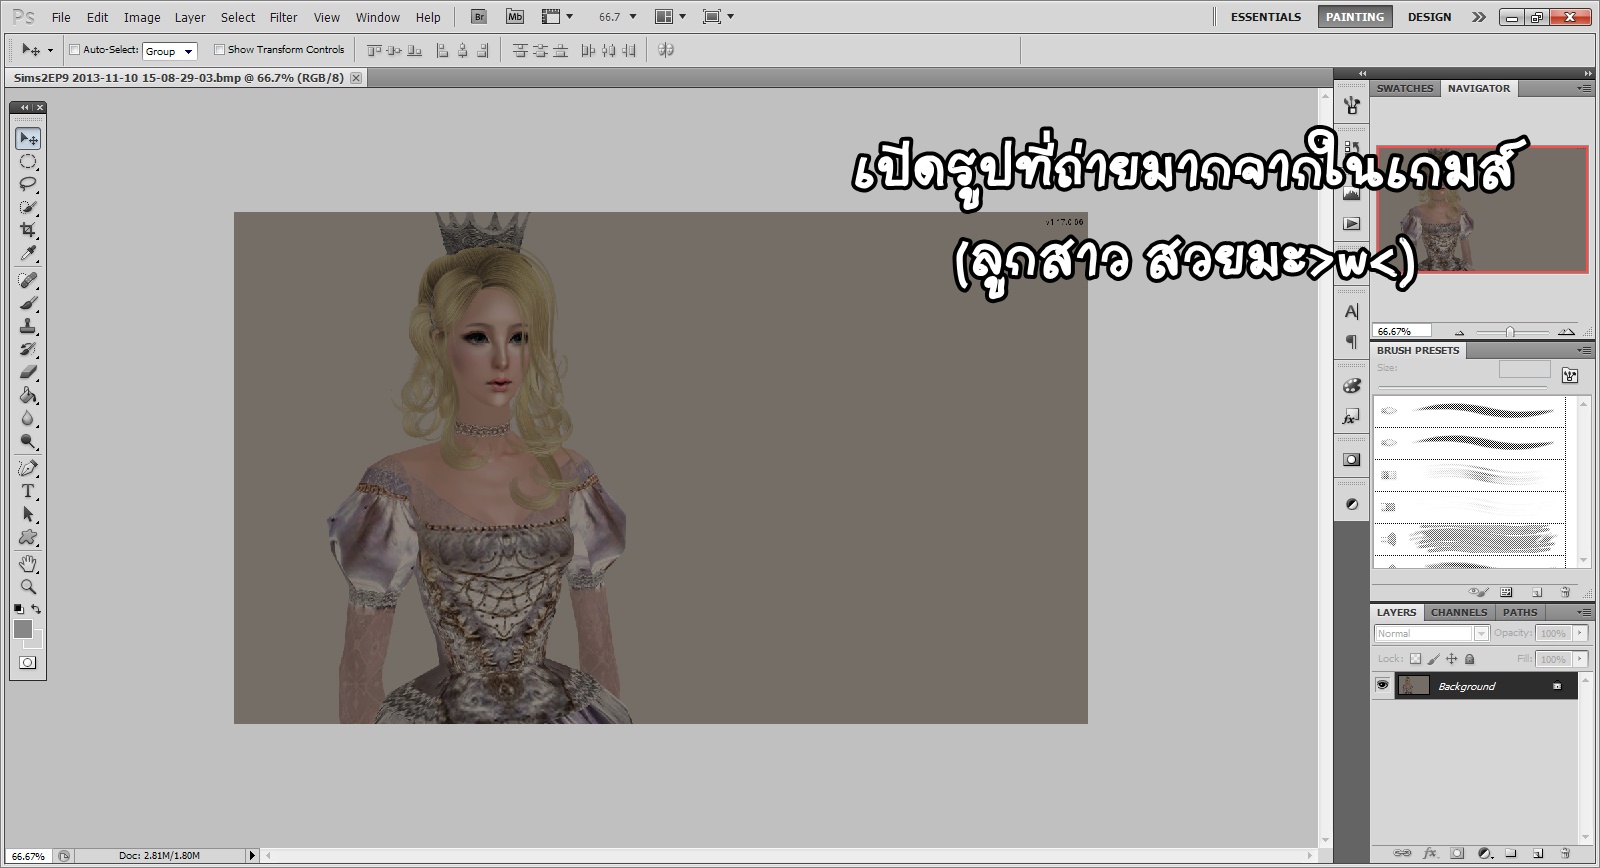Select the Dodge tool
Viewport: 1600px width, 868px height.
click(x=28, y=441)
